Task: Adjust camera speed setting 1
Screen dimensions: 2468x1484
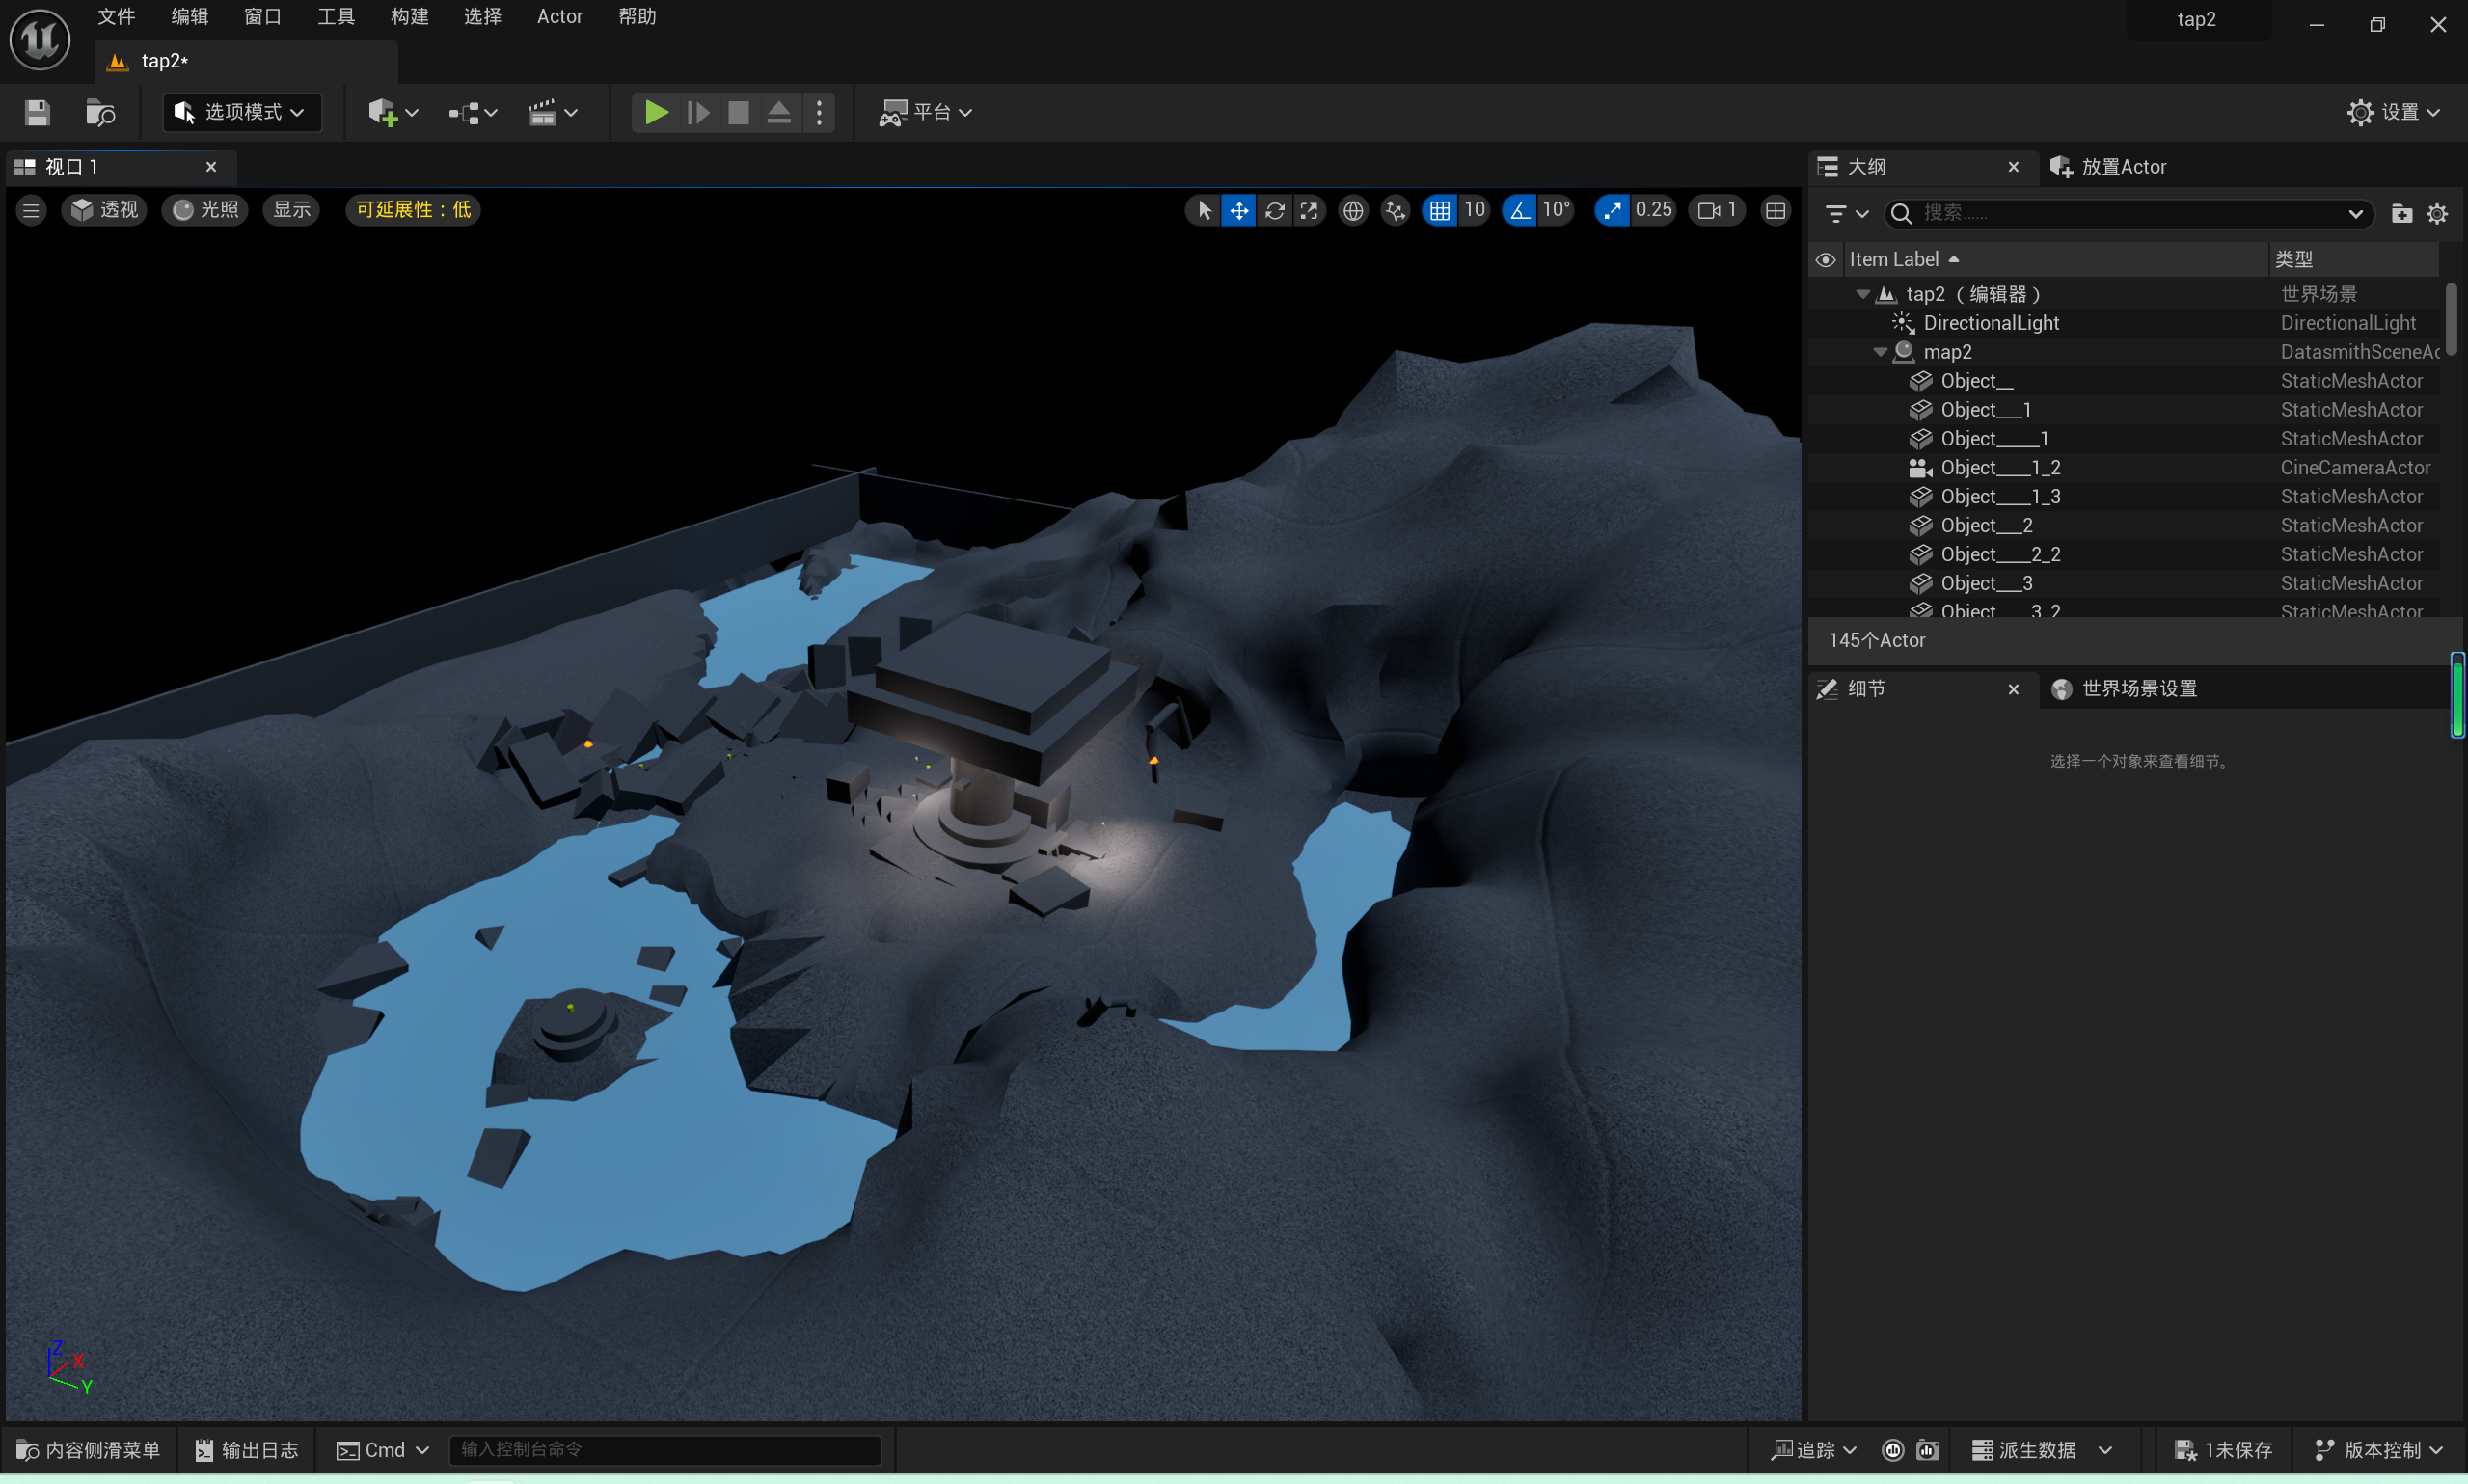Action: pyautogui.click(x=1716, y=210)
